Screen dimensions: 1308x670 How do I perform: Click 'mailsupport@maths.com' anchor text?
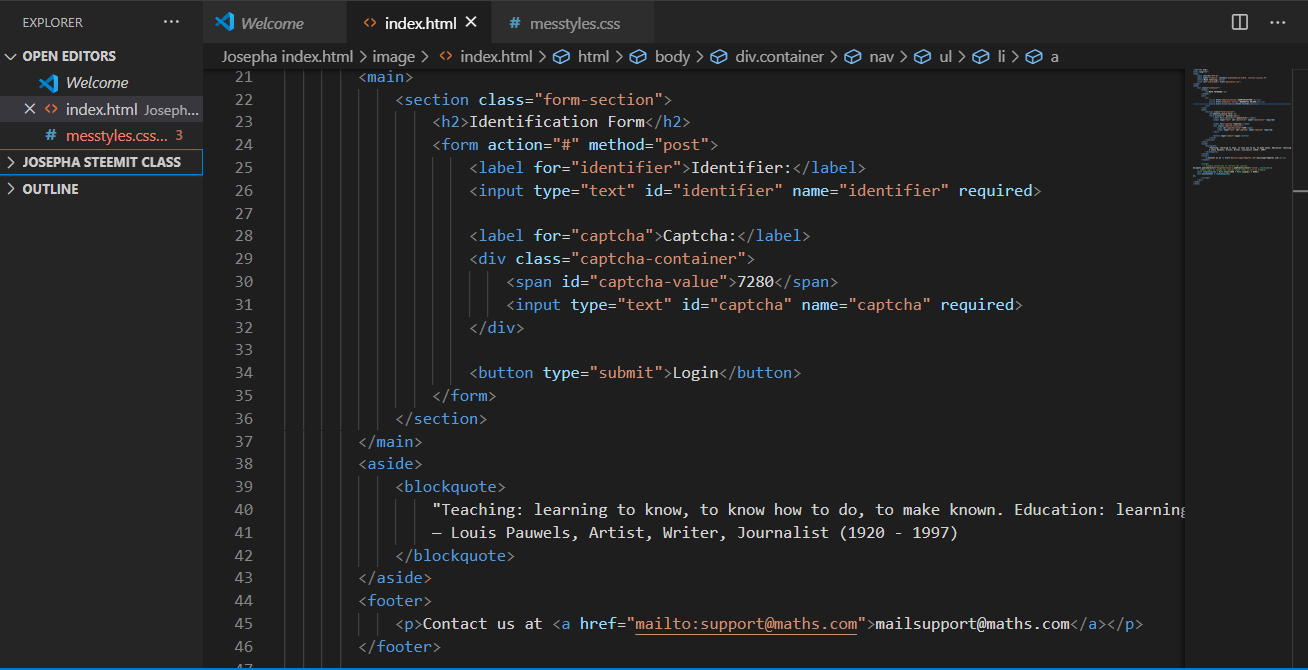(973, 624)
